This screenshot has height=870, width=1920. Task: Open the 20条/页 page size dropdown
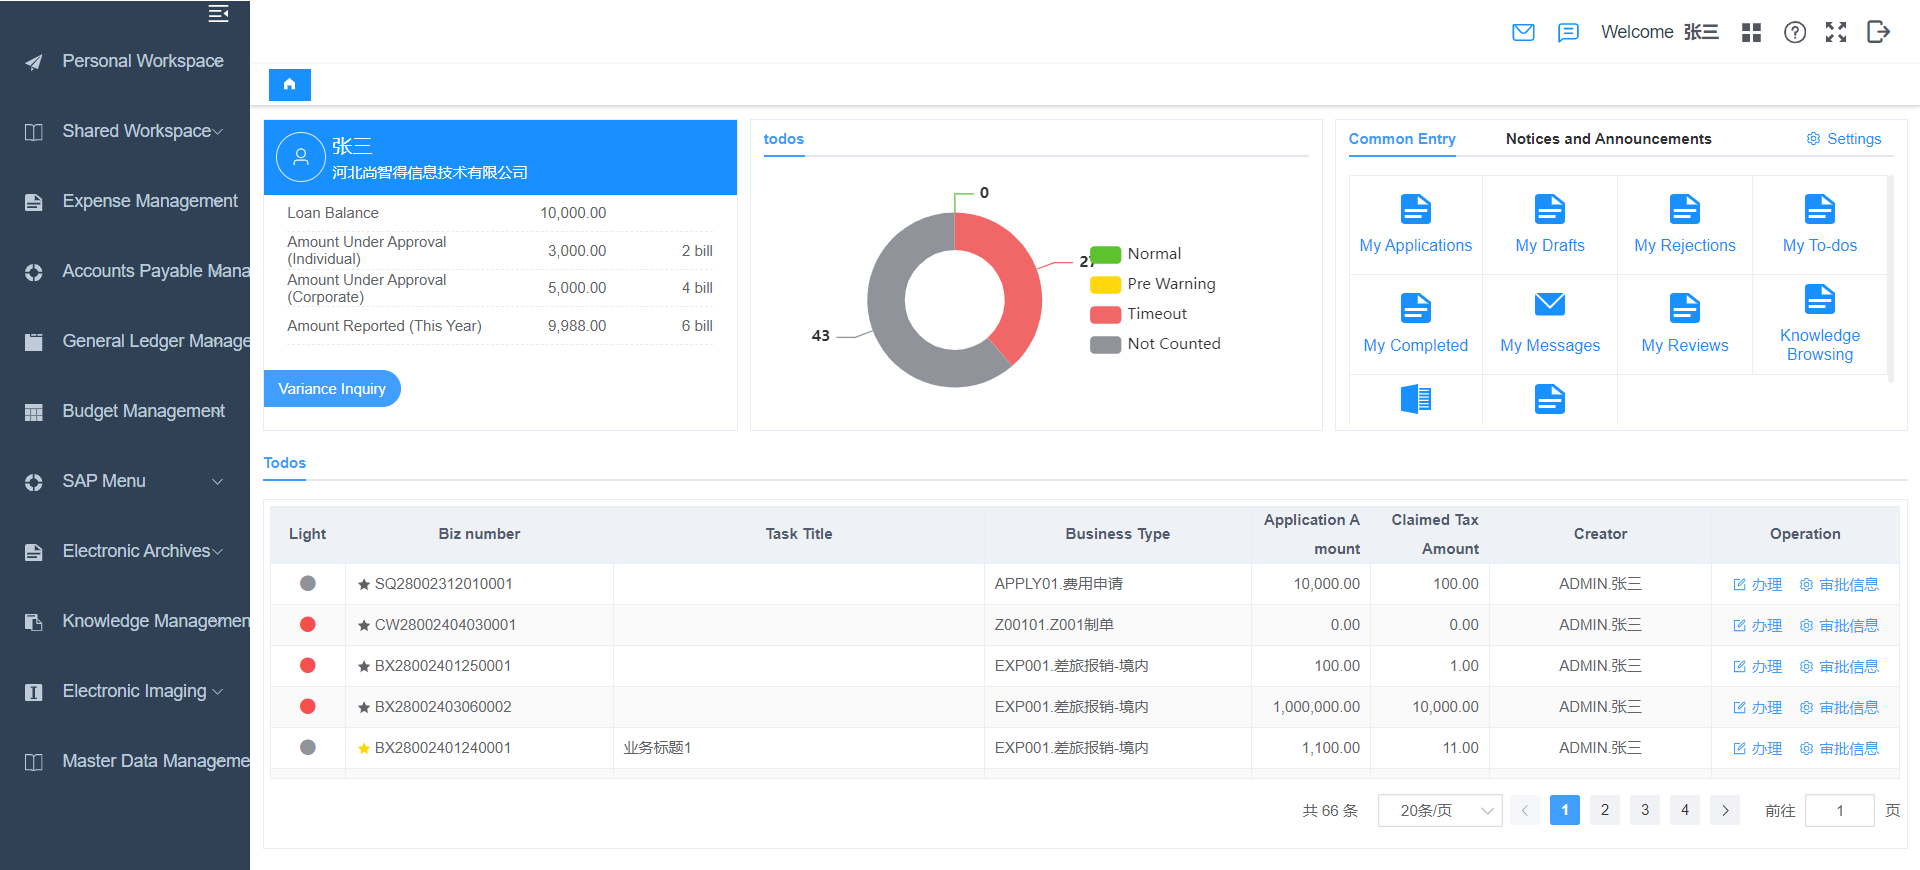pos(1440,810)
